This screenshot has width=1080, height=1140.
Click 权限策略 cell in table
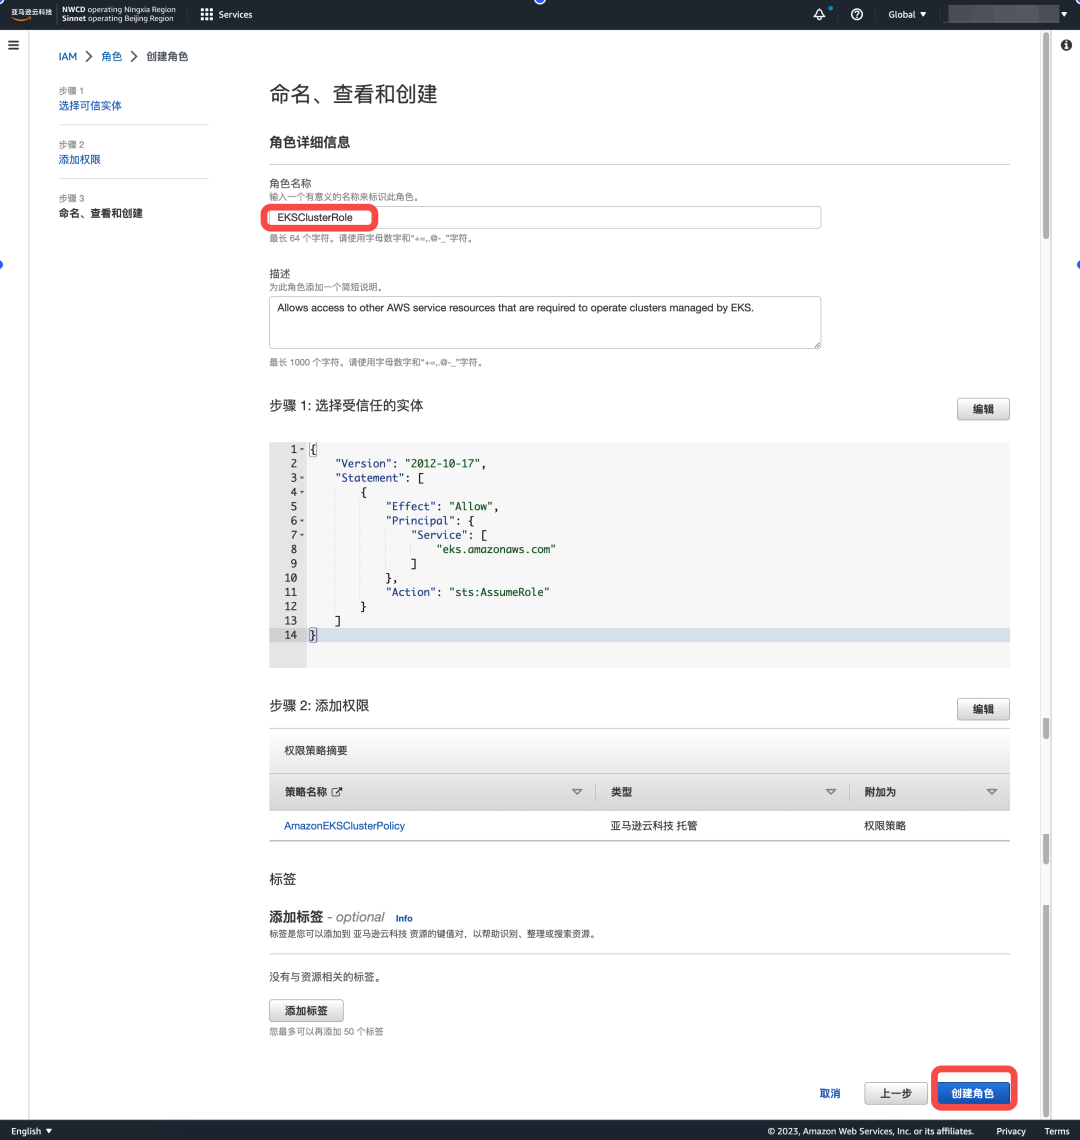click(x=885, y=826)
